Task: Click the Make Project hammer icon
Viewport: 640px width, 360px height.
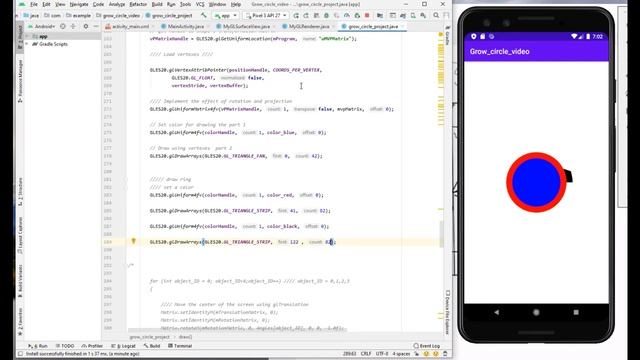Action: click(x=203, y=15)
